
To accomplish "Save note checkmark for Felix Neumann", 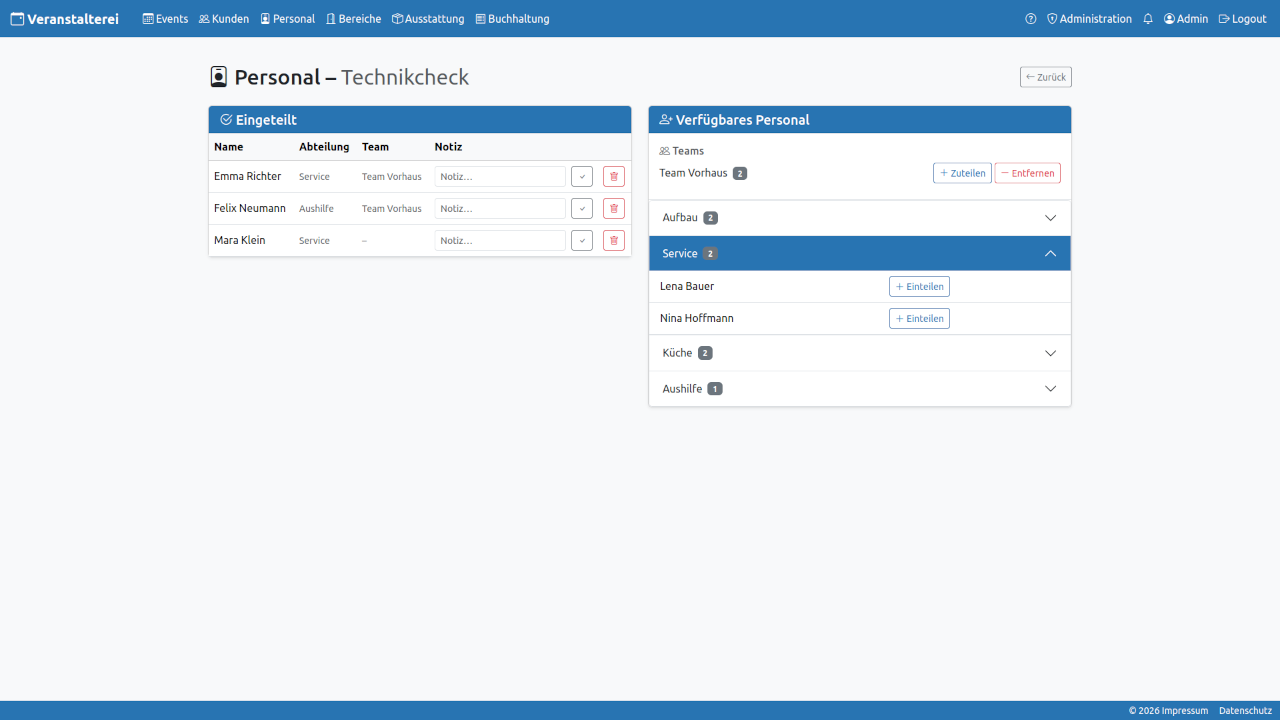I will (582, 209).
